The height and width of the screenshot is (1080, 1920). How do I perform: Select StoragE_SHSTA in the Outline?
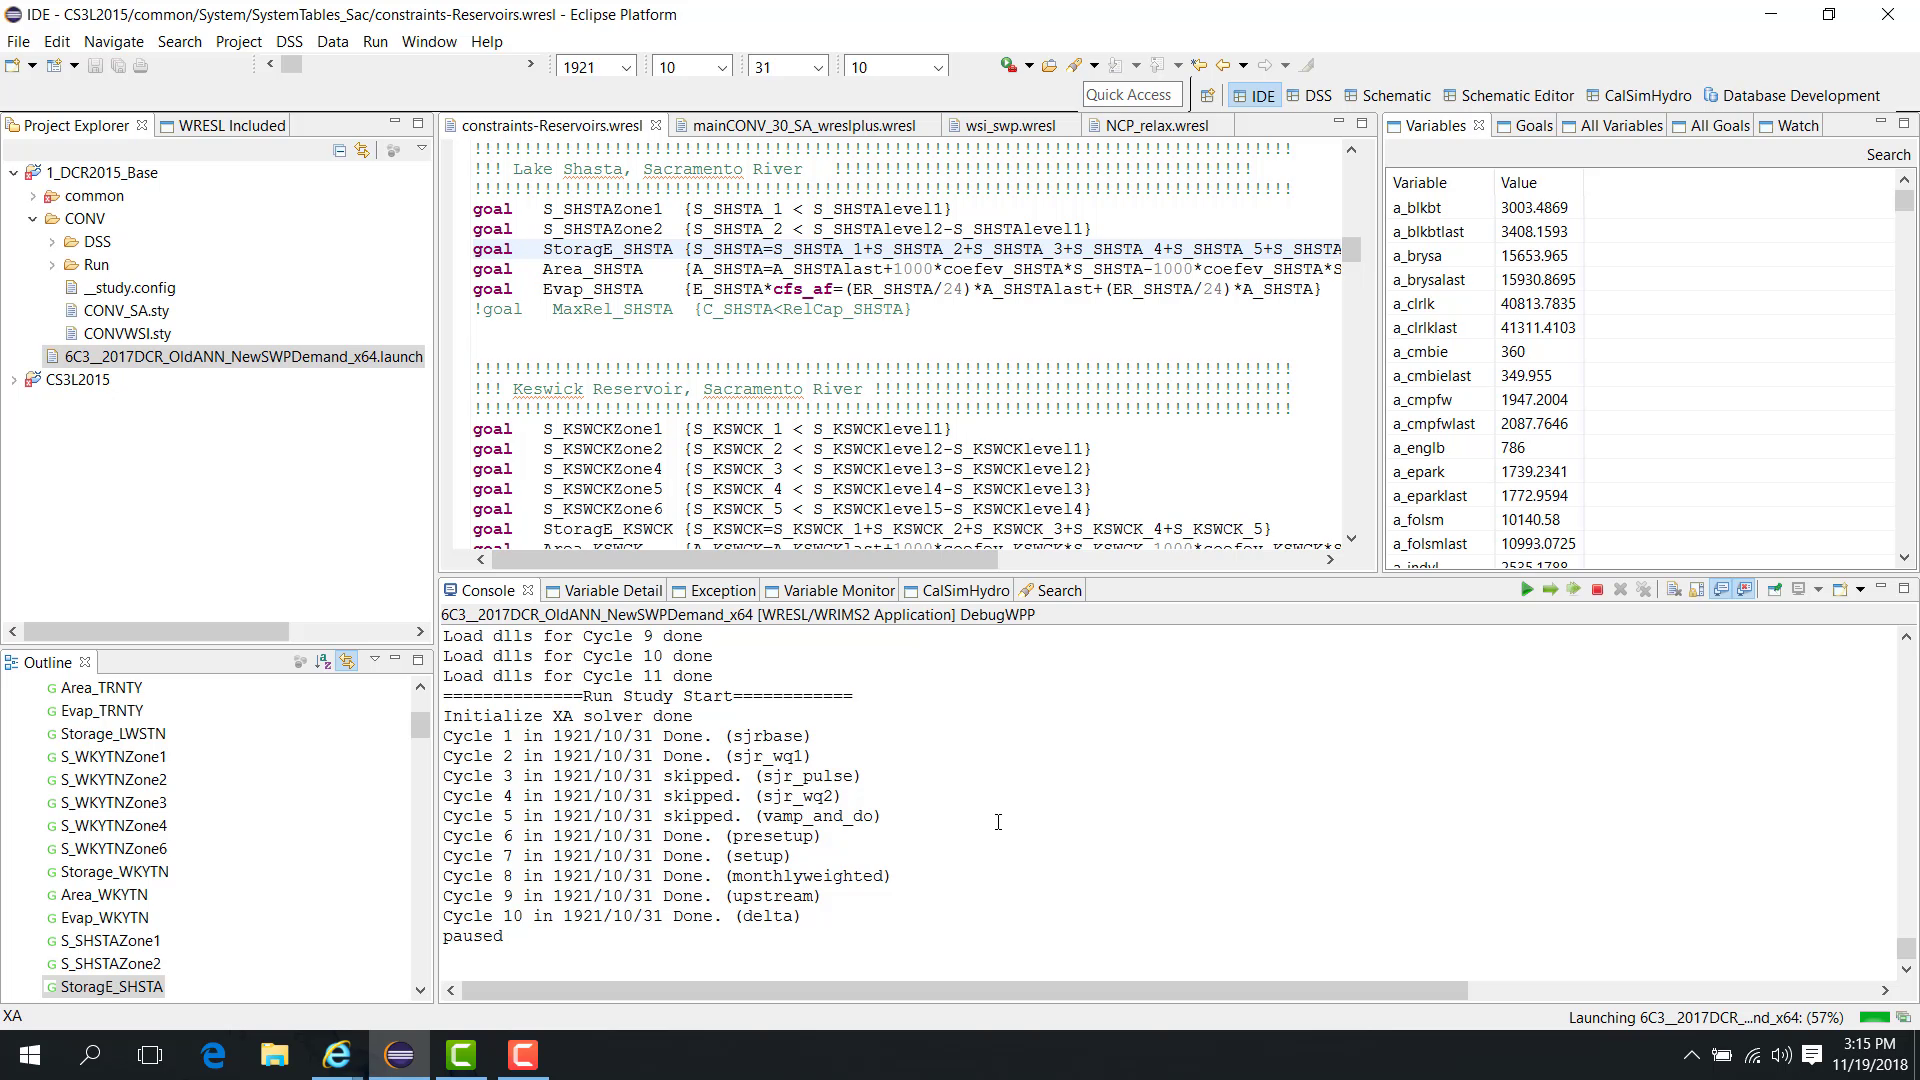[111, 987]
